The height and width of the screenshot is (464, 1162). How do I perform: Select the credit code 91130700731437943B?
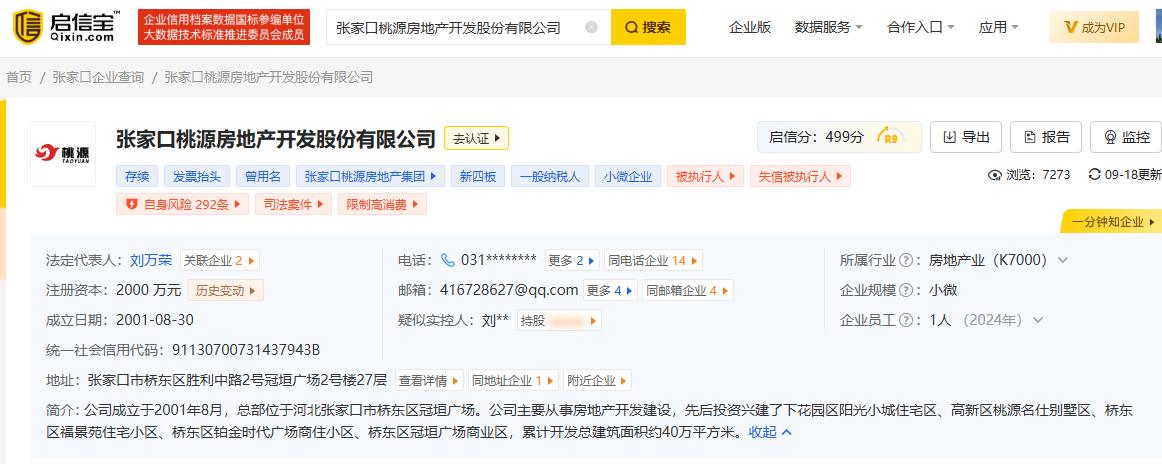coord(246,350)
